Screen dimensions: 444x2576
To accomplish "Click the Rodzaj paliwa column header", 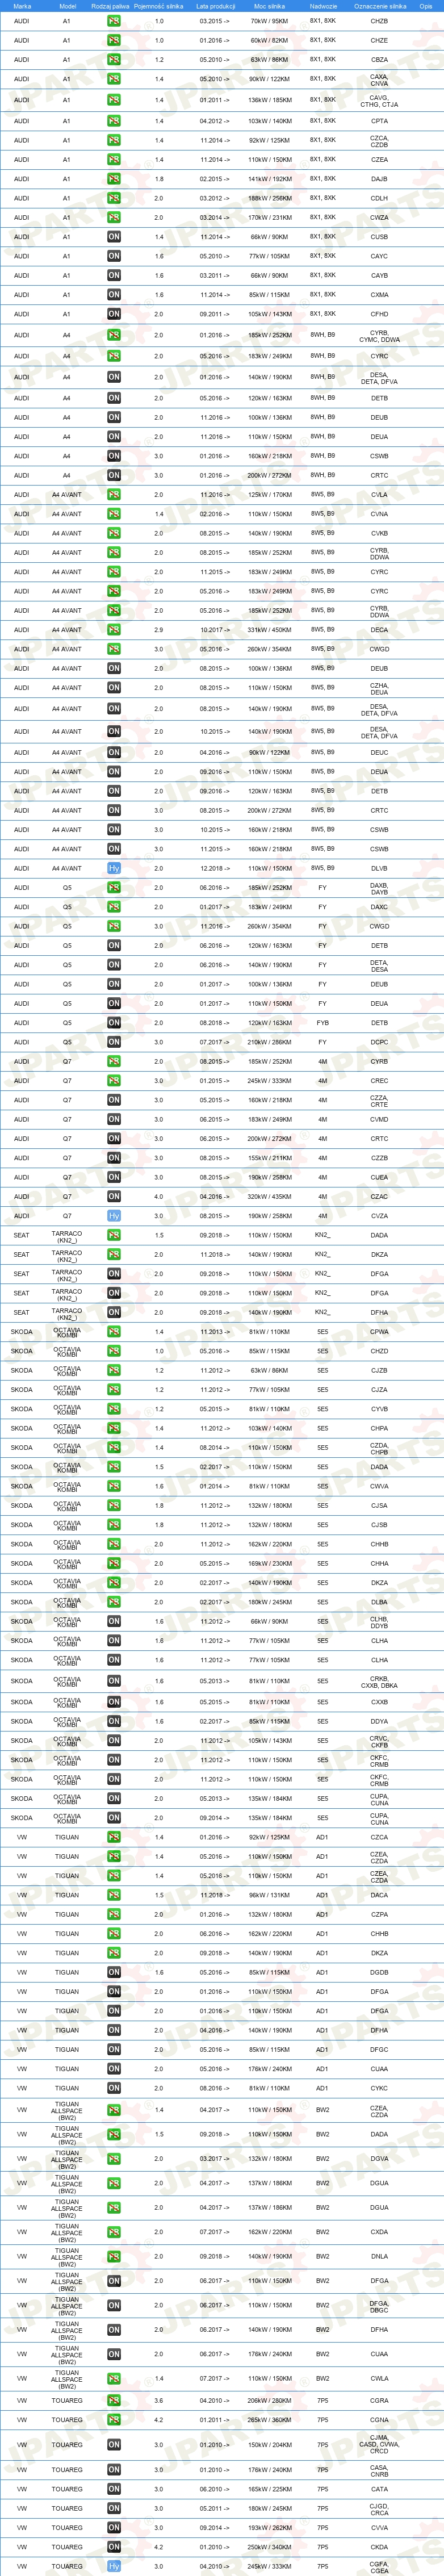I will (110, 6).
